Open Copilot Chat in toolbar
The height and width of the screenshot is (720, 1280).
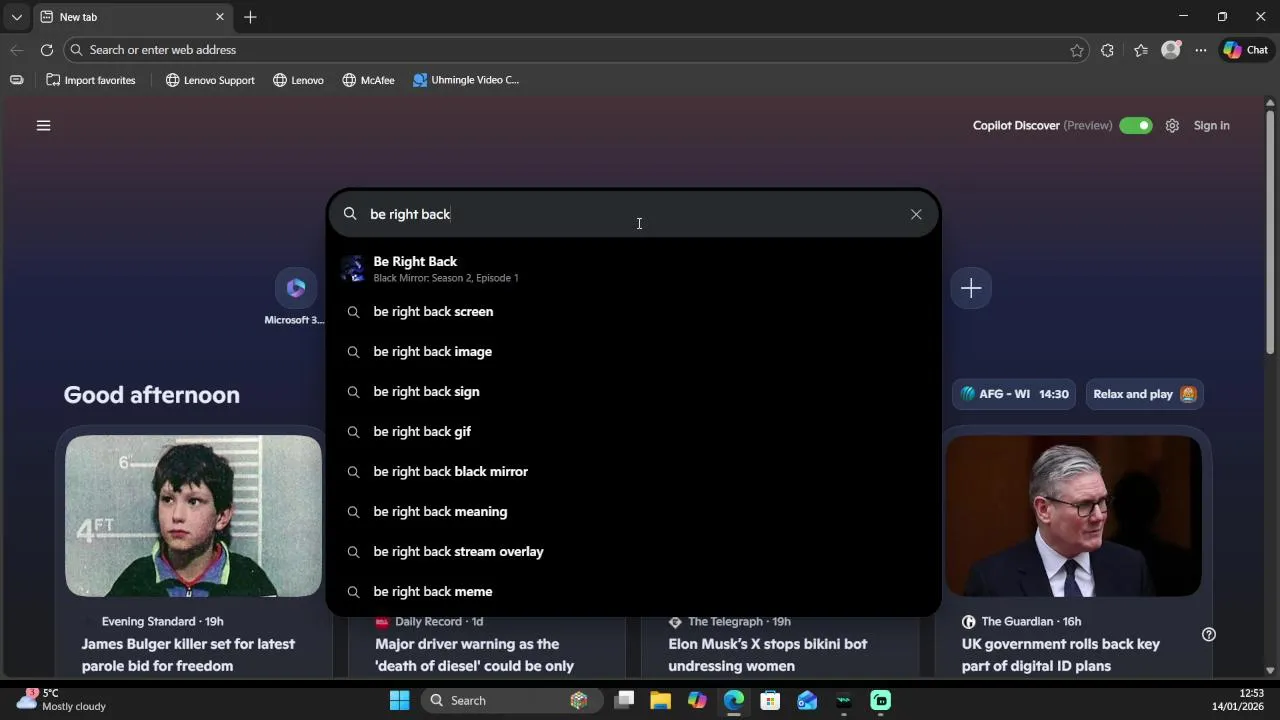(x=1245, y=50)
